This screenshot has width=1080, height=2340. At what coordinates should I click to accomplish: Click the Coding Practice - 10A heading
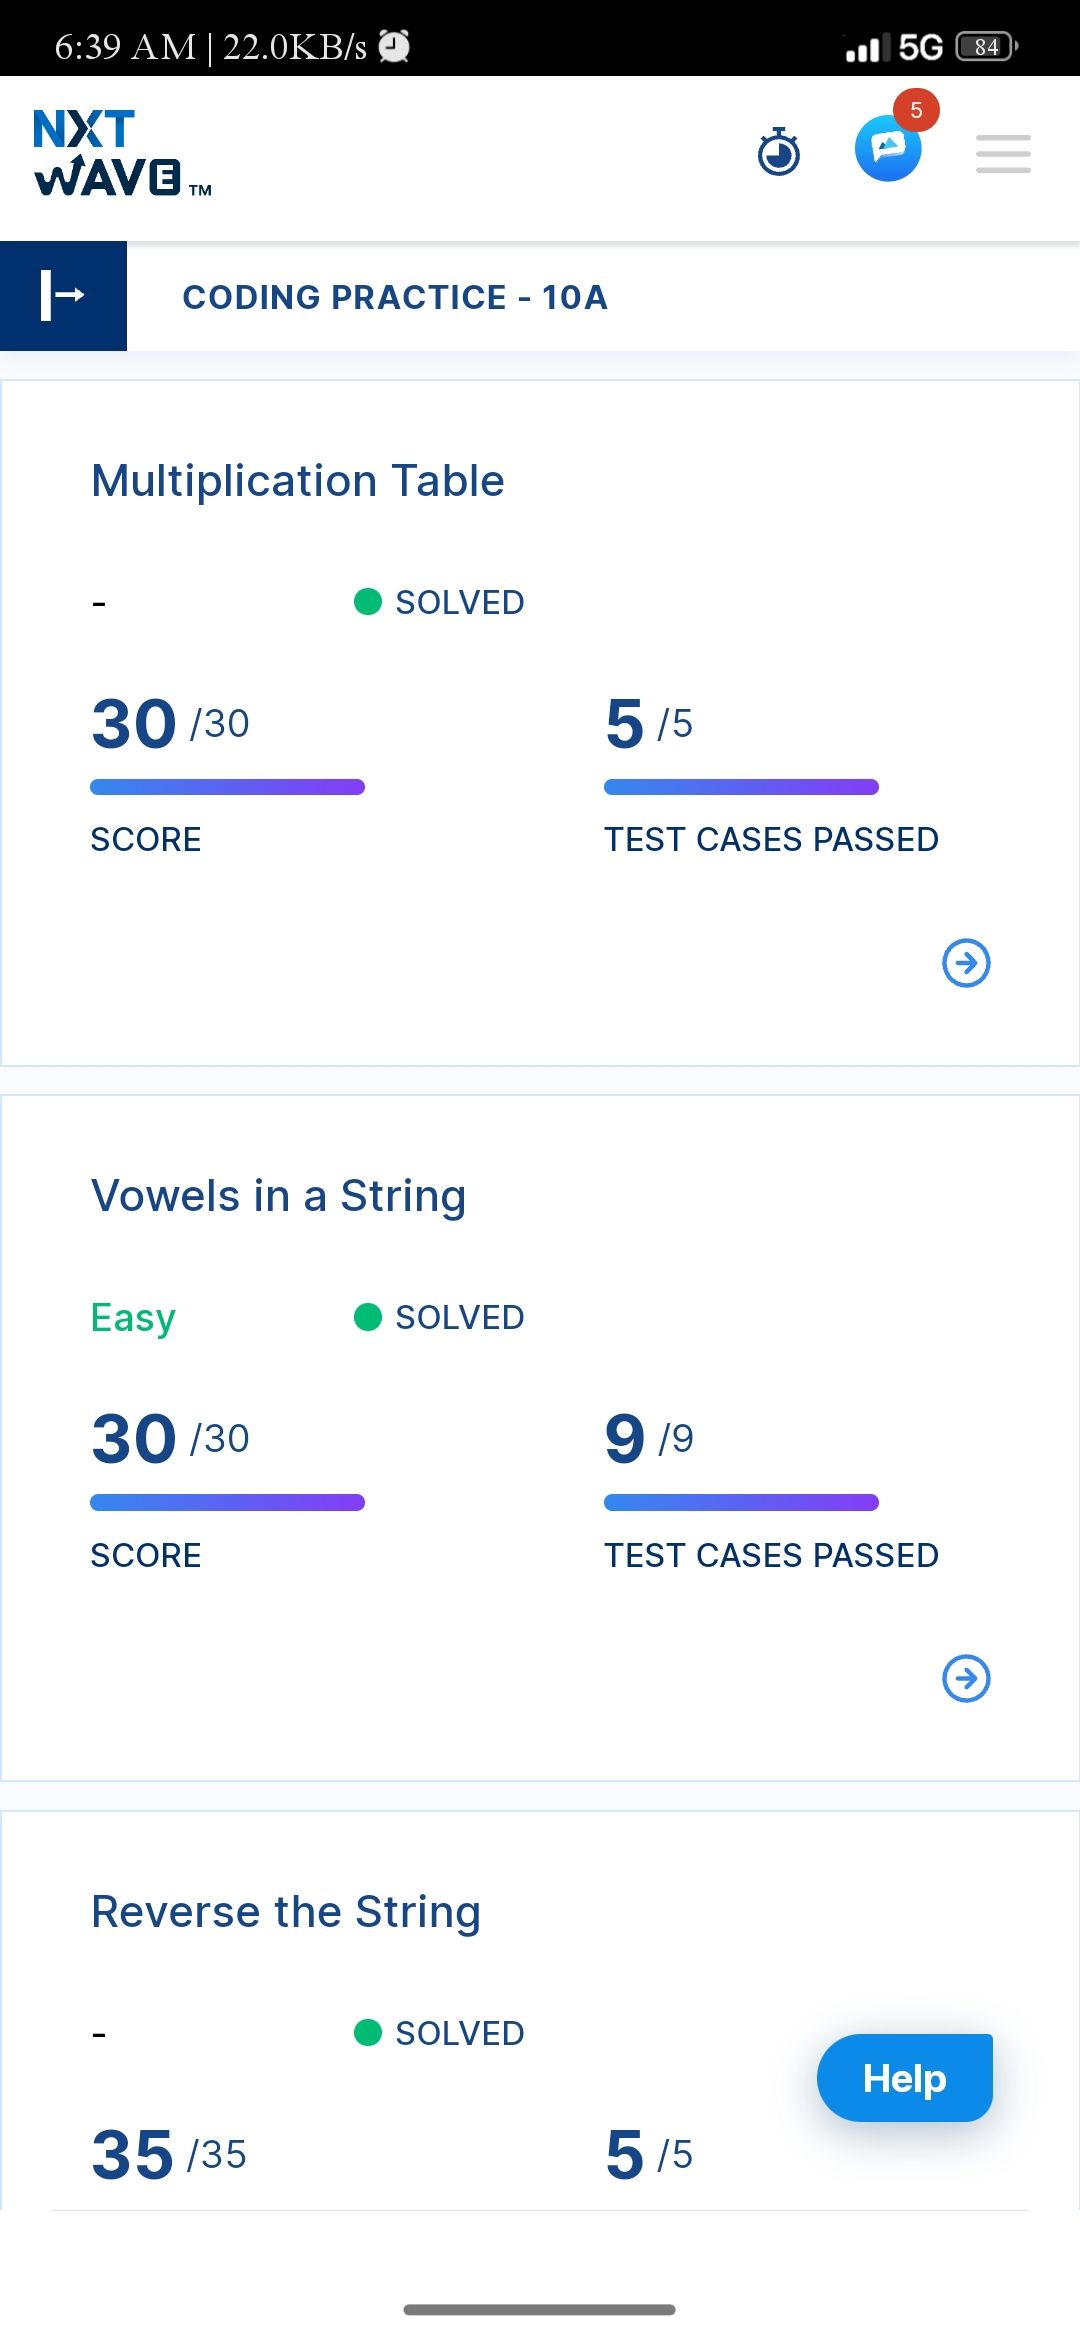[x=395, y=297]
